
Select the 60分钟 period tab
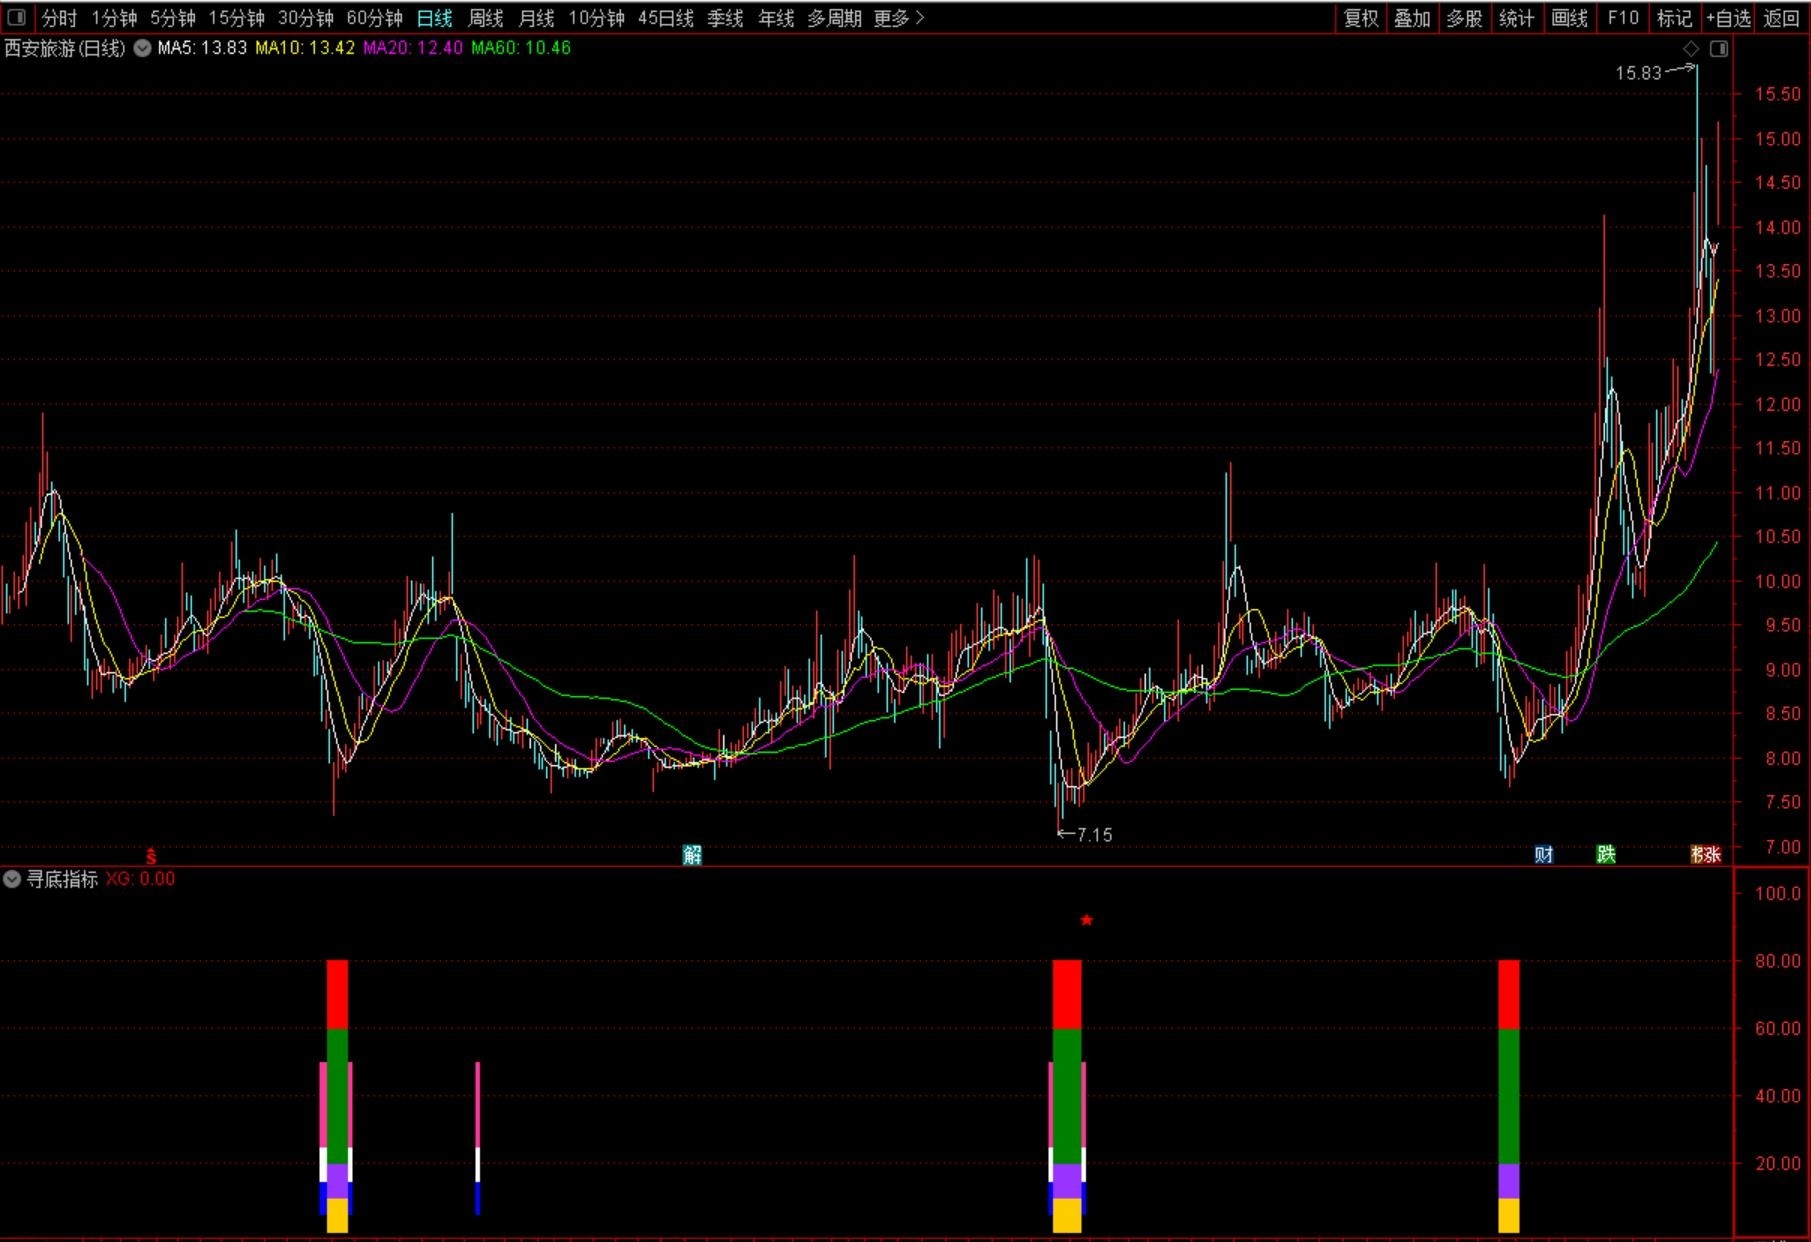[374, 18]
